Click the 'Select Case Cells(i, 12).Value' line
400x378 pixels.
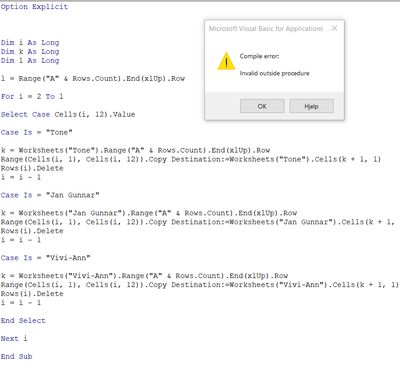[68, 115]
